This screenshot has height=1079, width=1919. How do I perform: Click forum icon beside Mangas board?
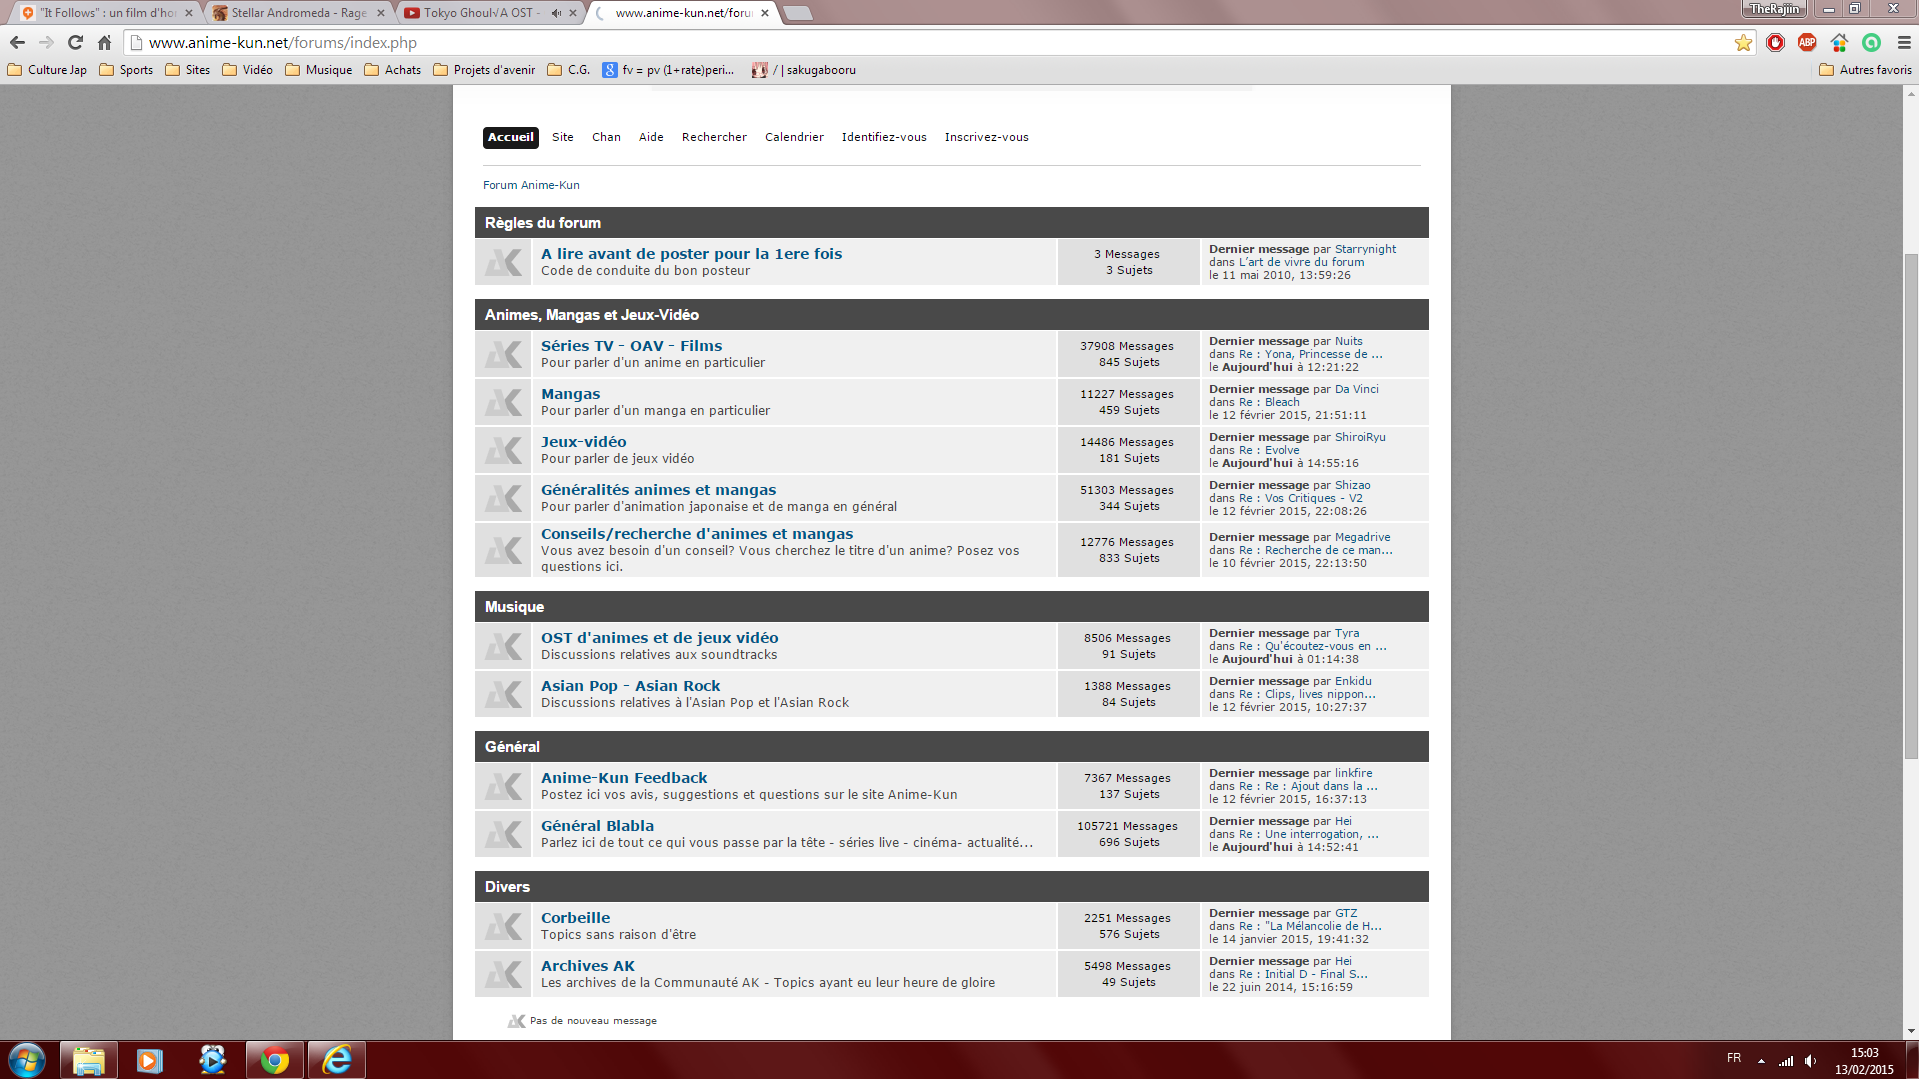point(503,402)
